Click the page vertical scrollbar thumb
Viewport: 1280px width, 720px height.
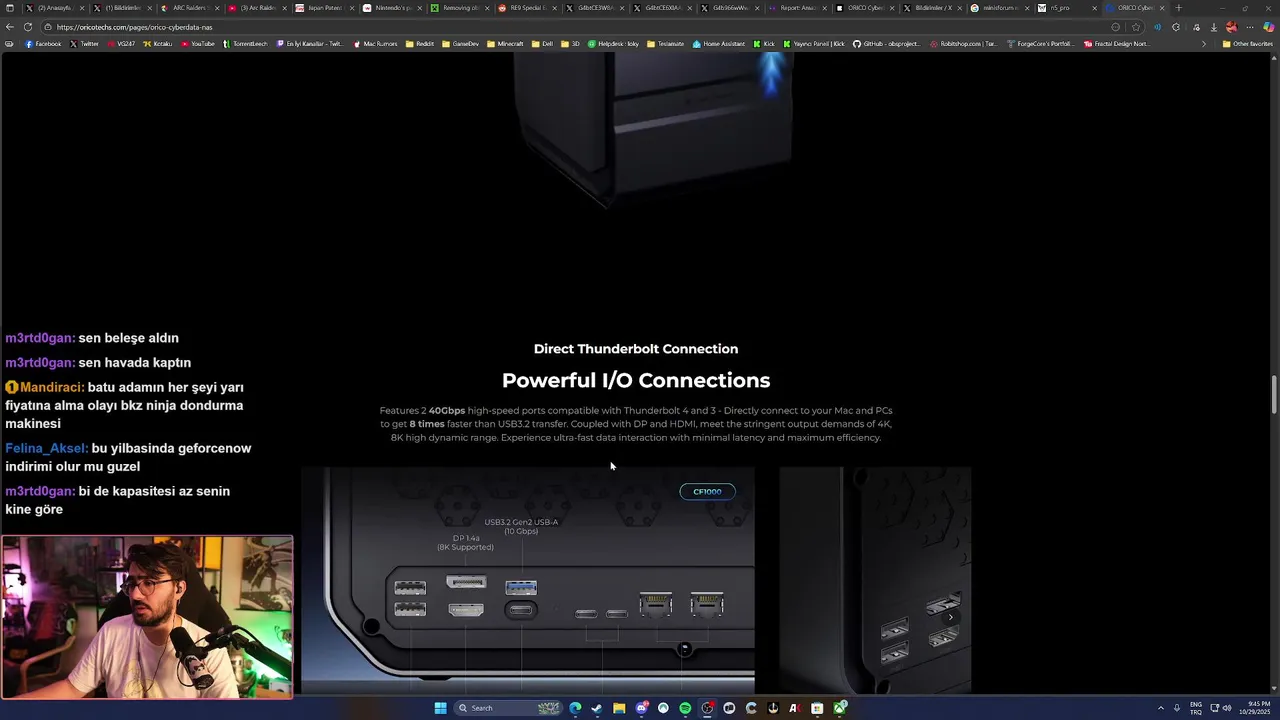pyautogui.click(x=1274, y=394)
